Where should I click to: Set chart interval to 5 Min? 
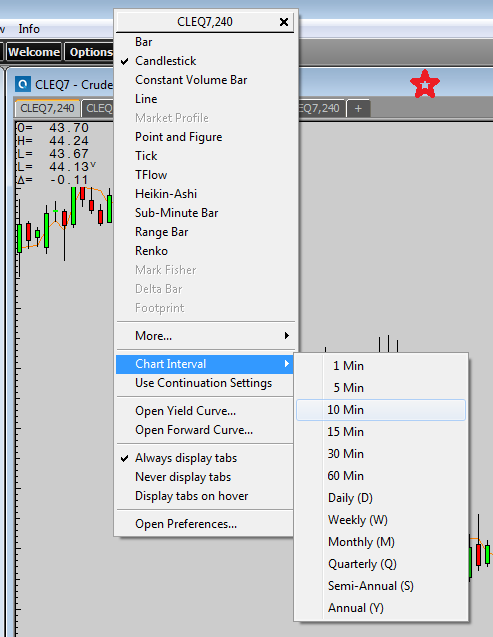tap(381, 388)
